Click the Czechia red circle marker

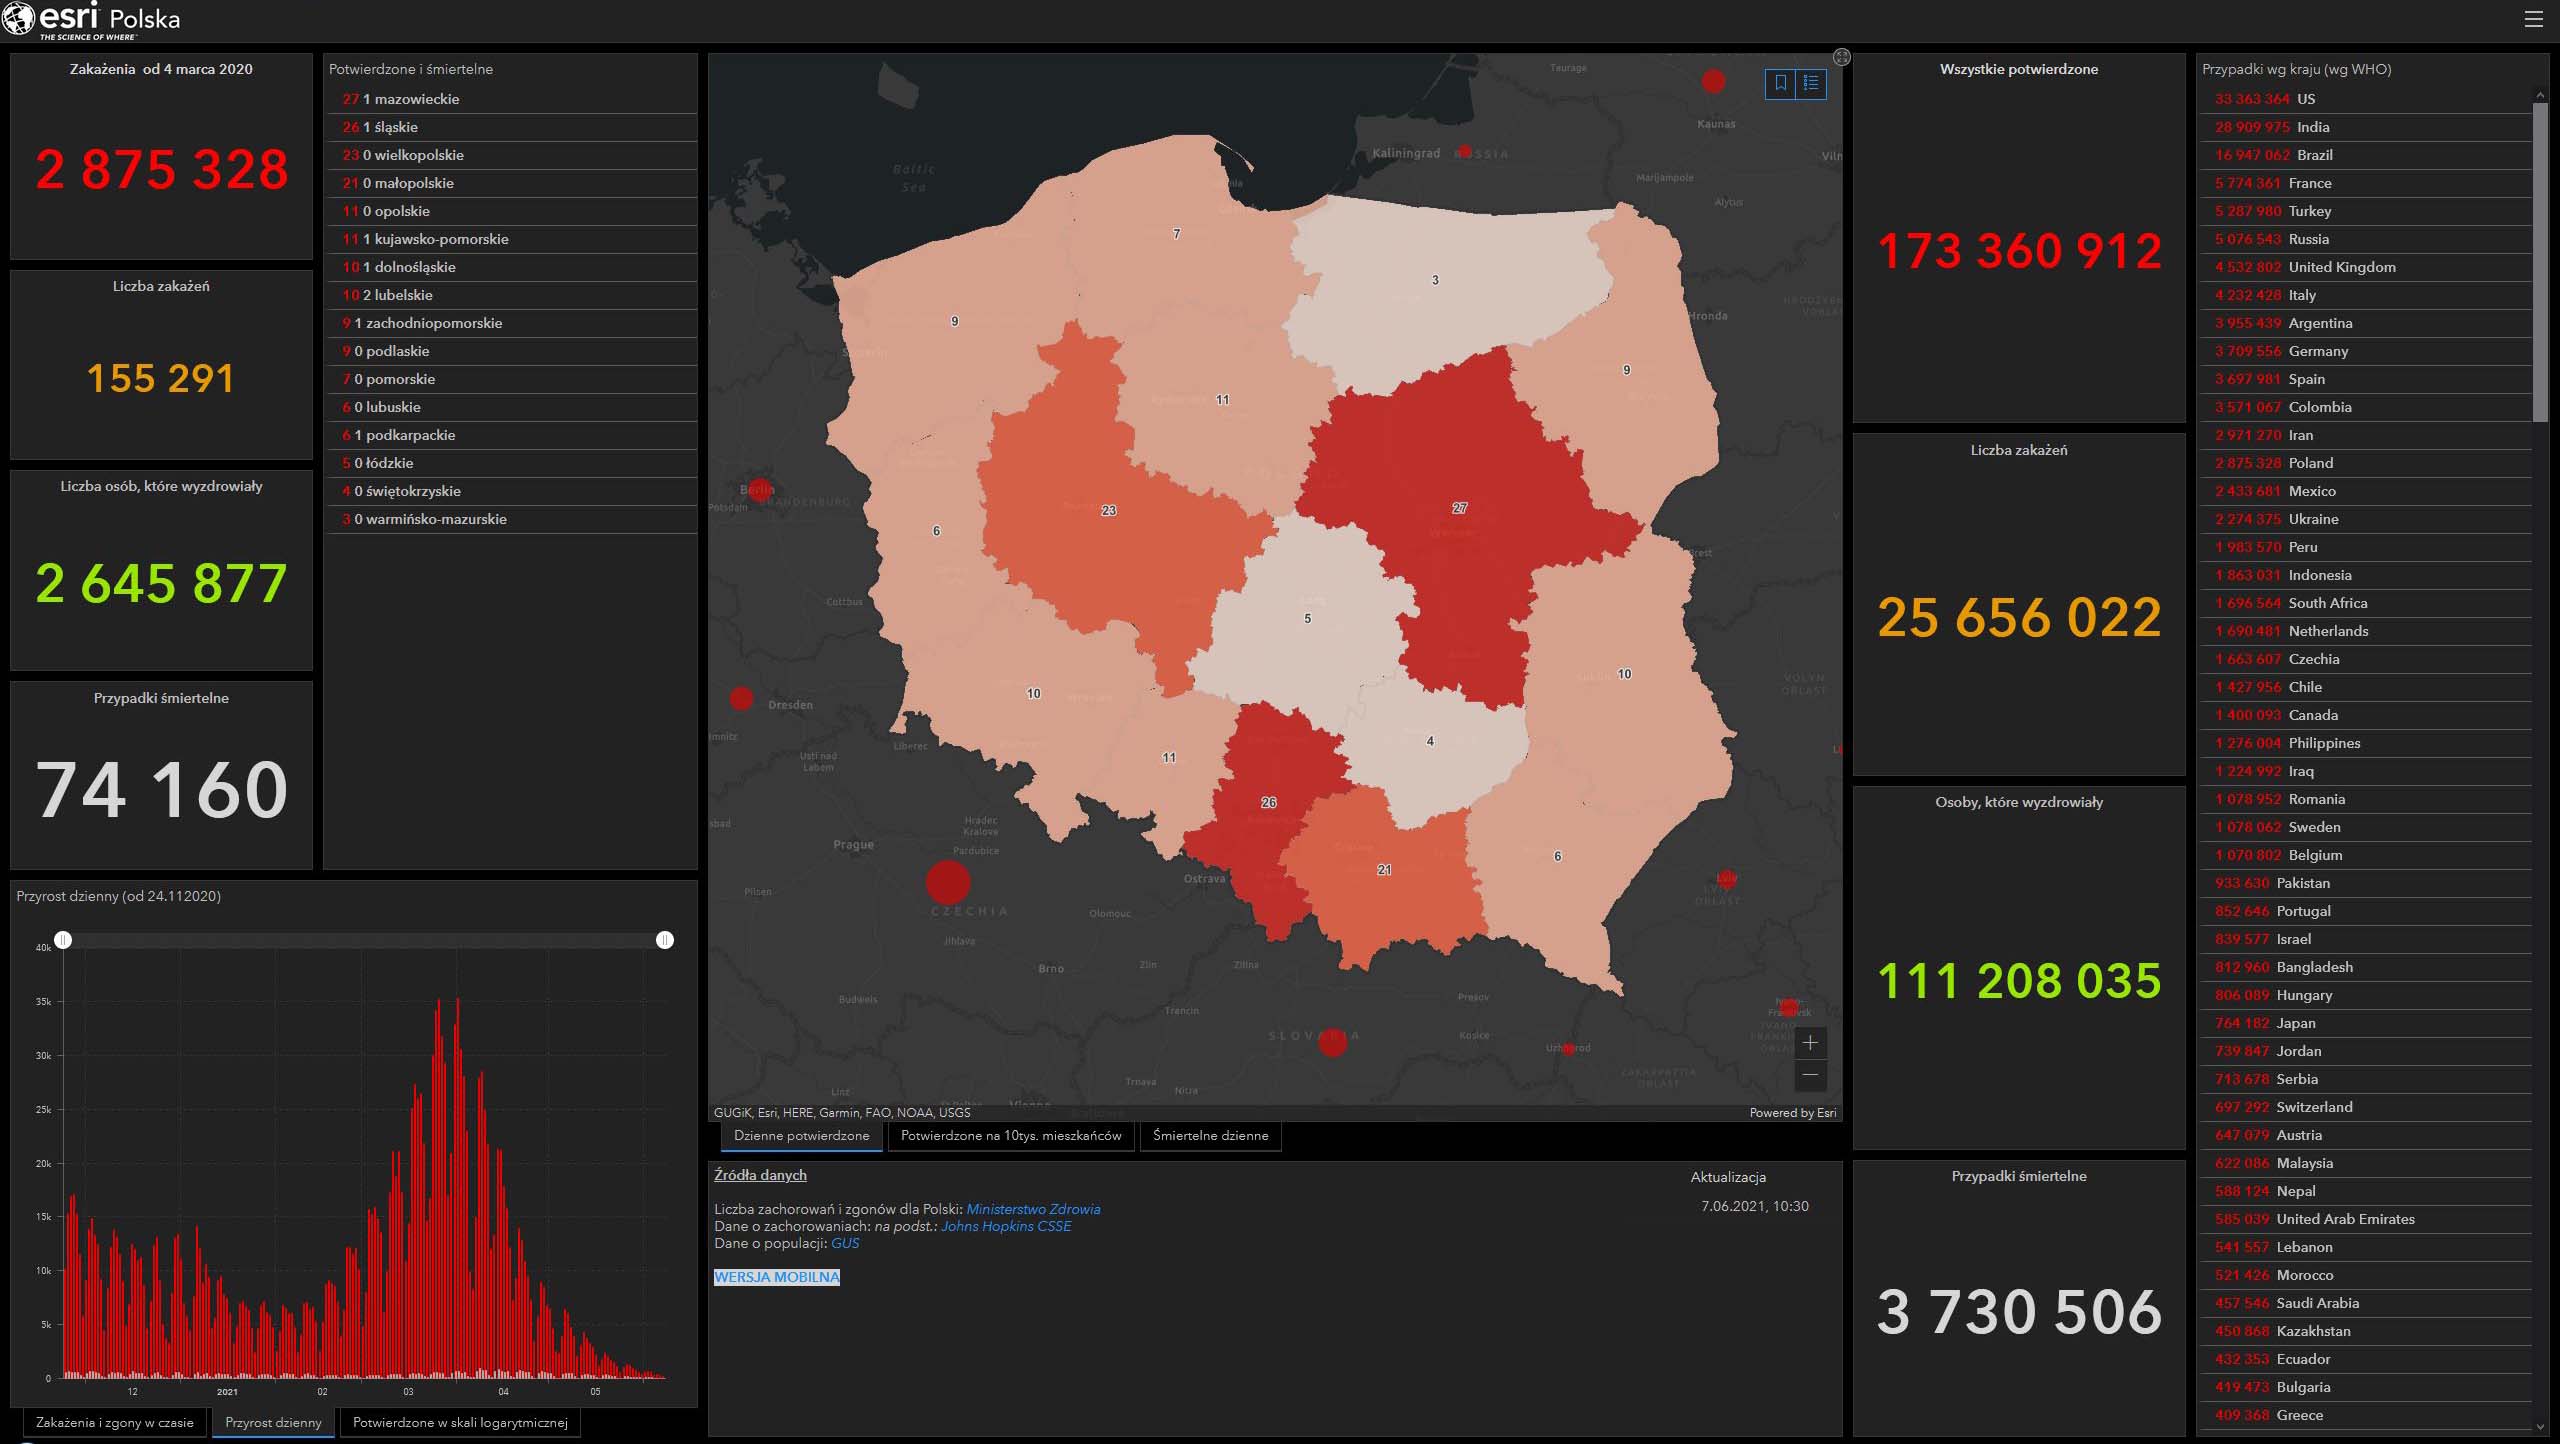click(948, 882)
